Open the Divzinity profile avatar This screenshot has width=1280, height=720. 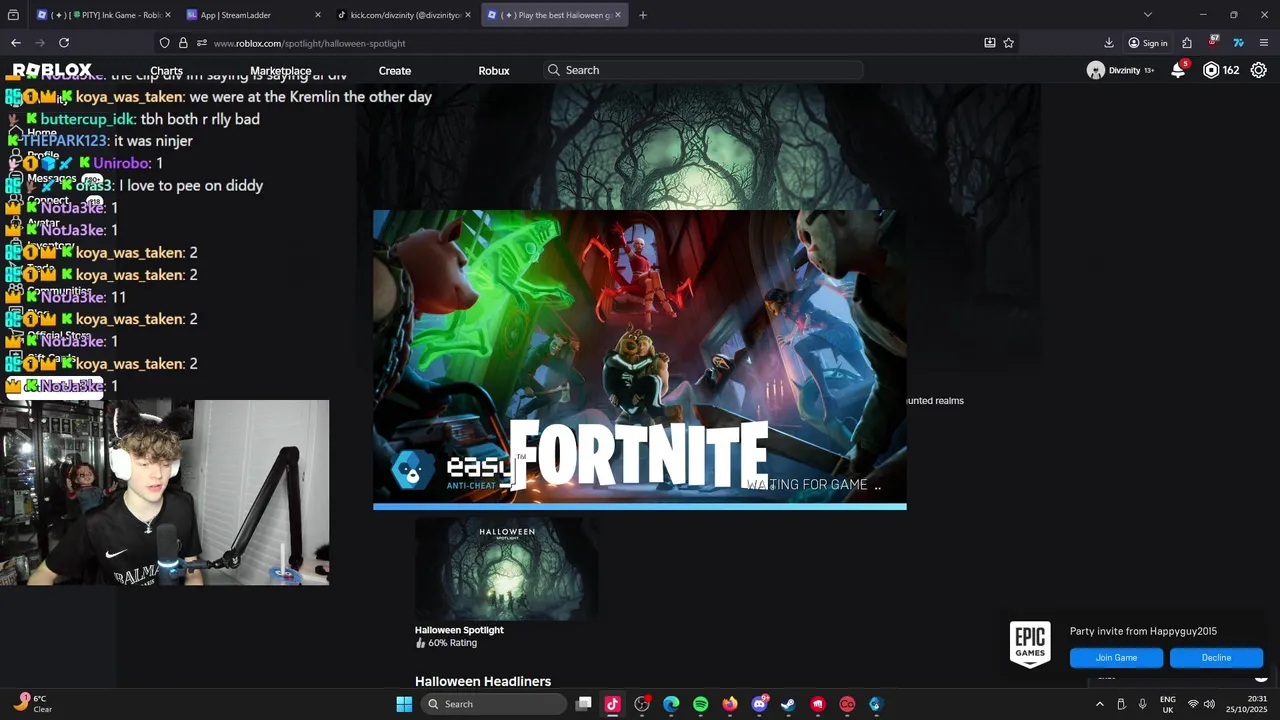point(1096,70)
